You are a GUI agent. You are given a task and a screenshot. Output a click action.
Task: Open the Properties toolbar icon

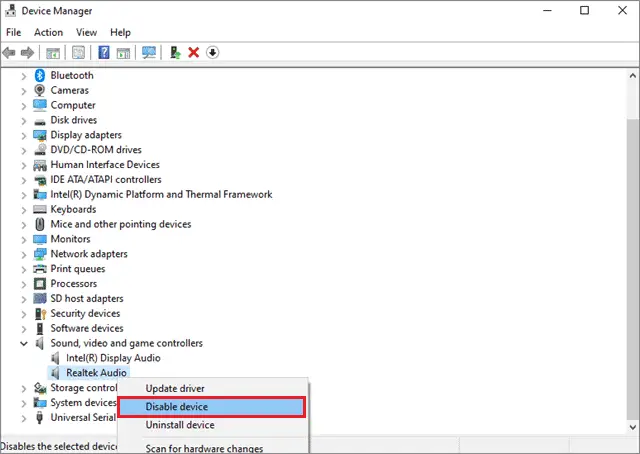pos(78,53)
